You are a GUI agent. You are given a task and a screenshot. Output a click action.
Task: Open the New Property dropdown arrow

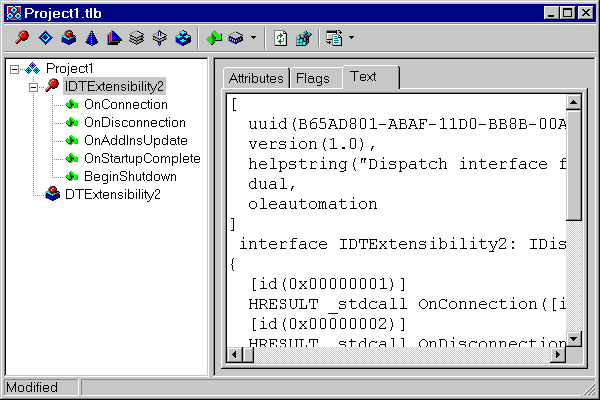253,39
